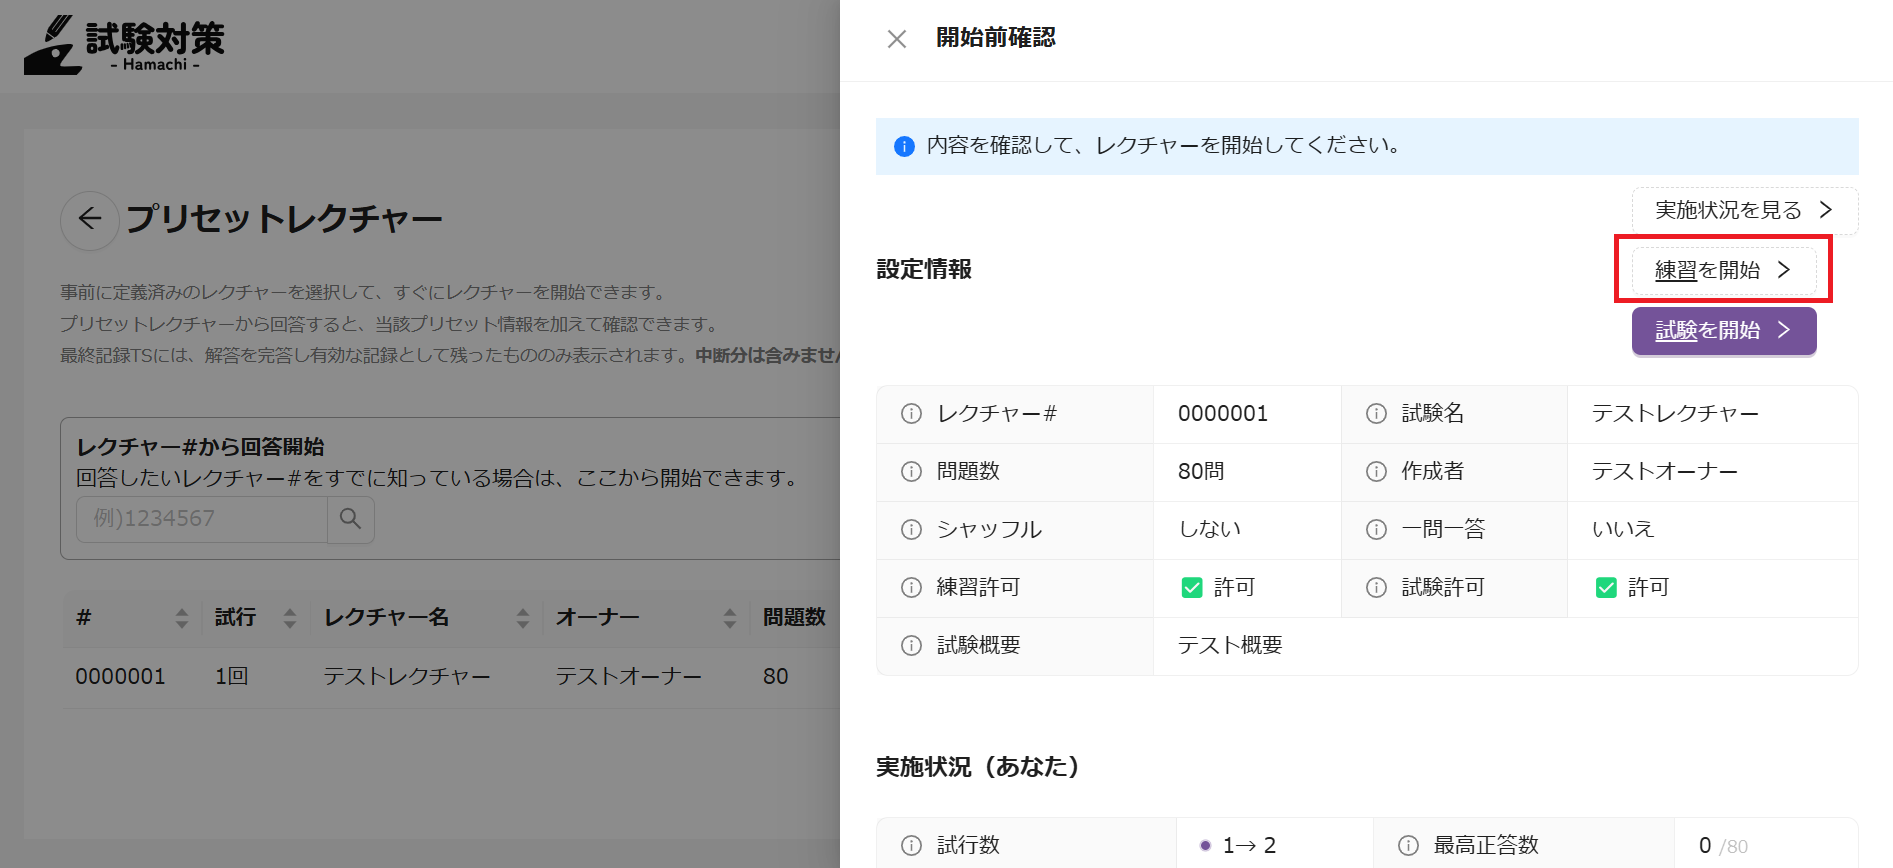Viewport: 1893px width, 868px height.
Task: Click info icon beside シャッフル
Action: (911, 530)
